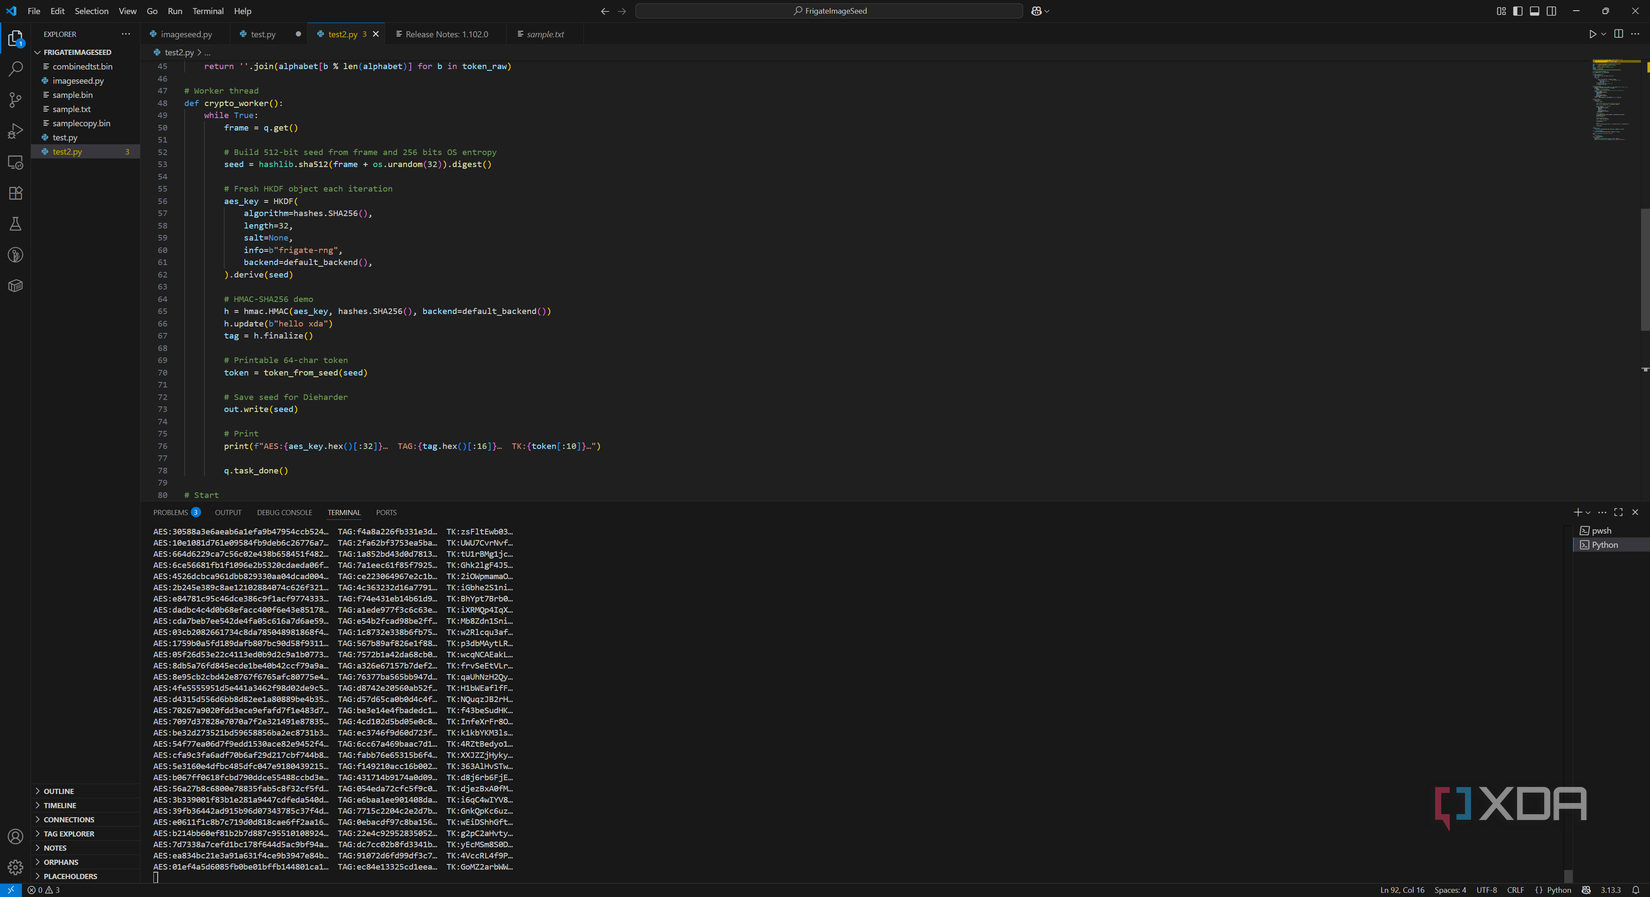This screenshot has width=1650, height=897.
Task: Run the Python file with the play icon
Action: 1592,34
